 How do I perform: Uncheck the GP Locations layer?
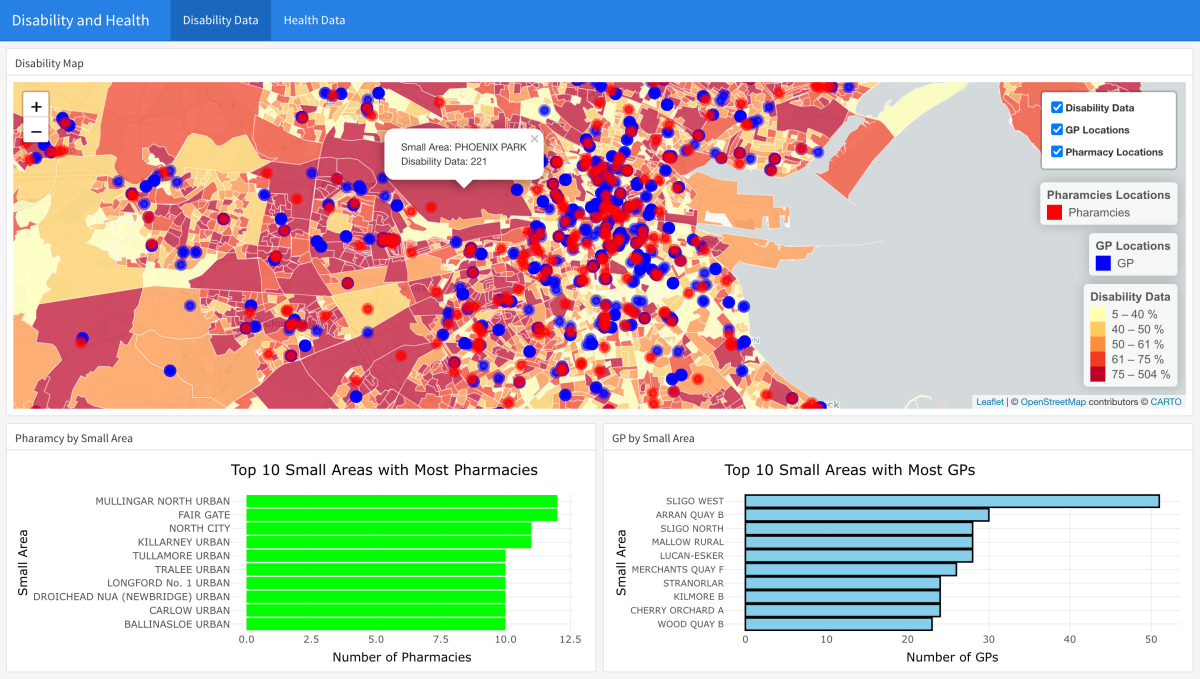(x=1056, y=129)
